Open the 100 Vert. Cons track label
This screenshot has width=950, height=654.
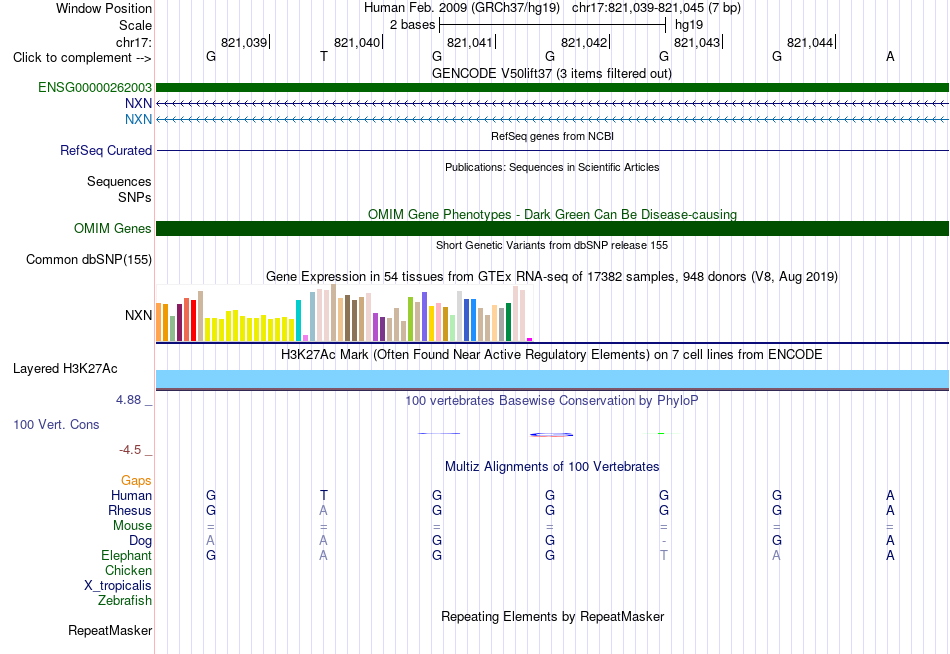coord(56,424)
